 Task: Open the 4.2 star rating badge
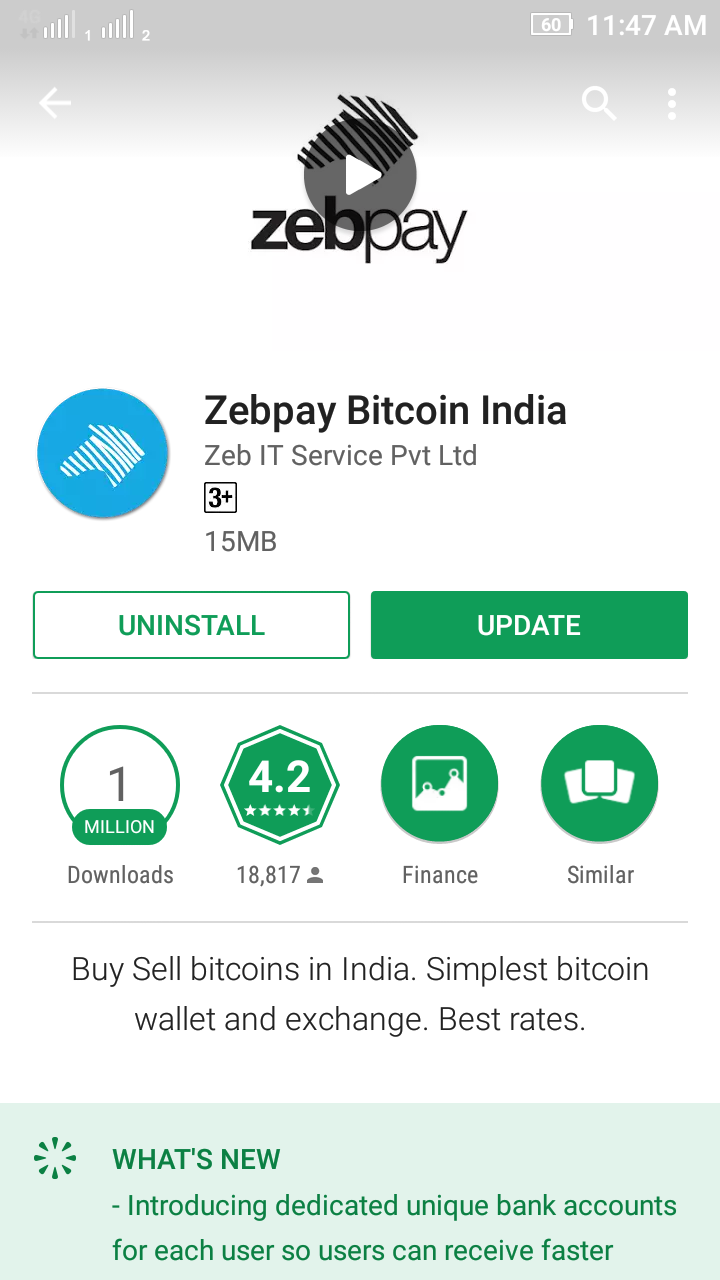point(280,785)
